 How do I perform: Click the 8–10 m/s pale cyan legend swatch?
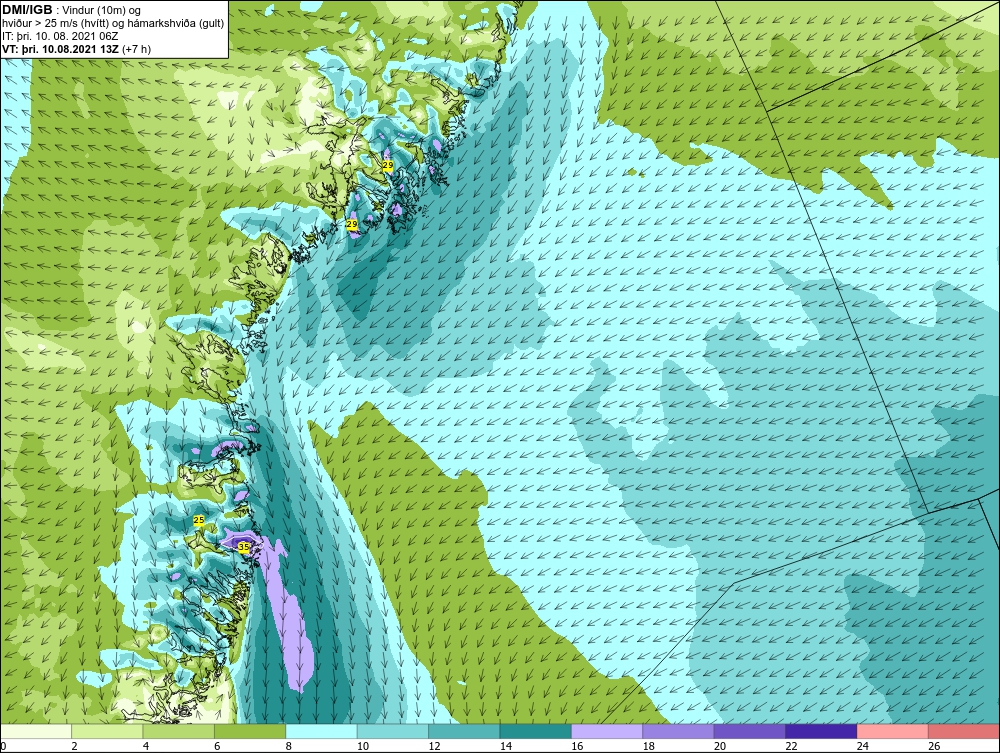(321, 731)
